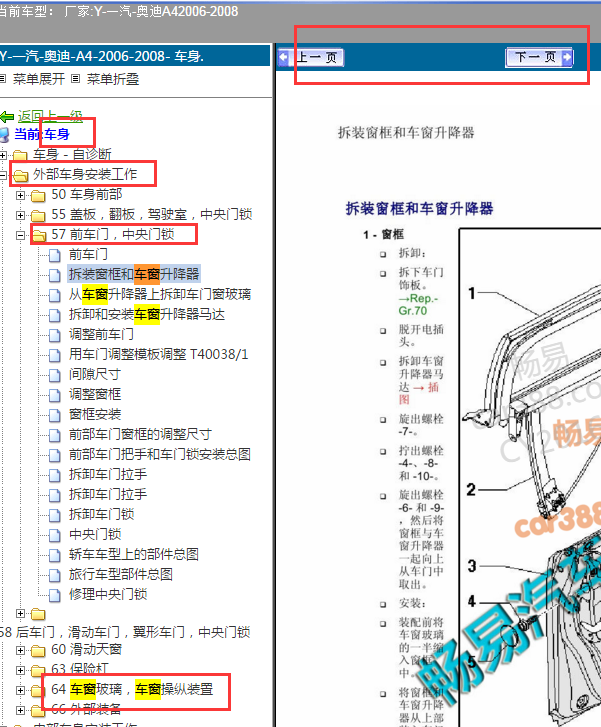
Task: Collapse 57 前车门，中央门锁 node
Action: point(20,236)
